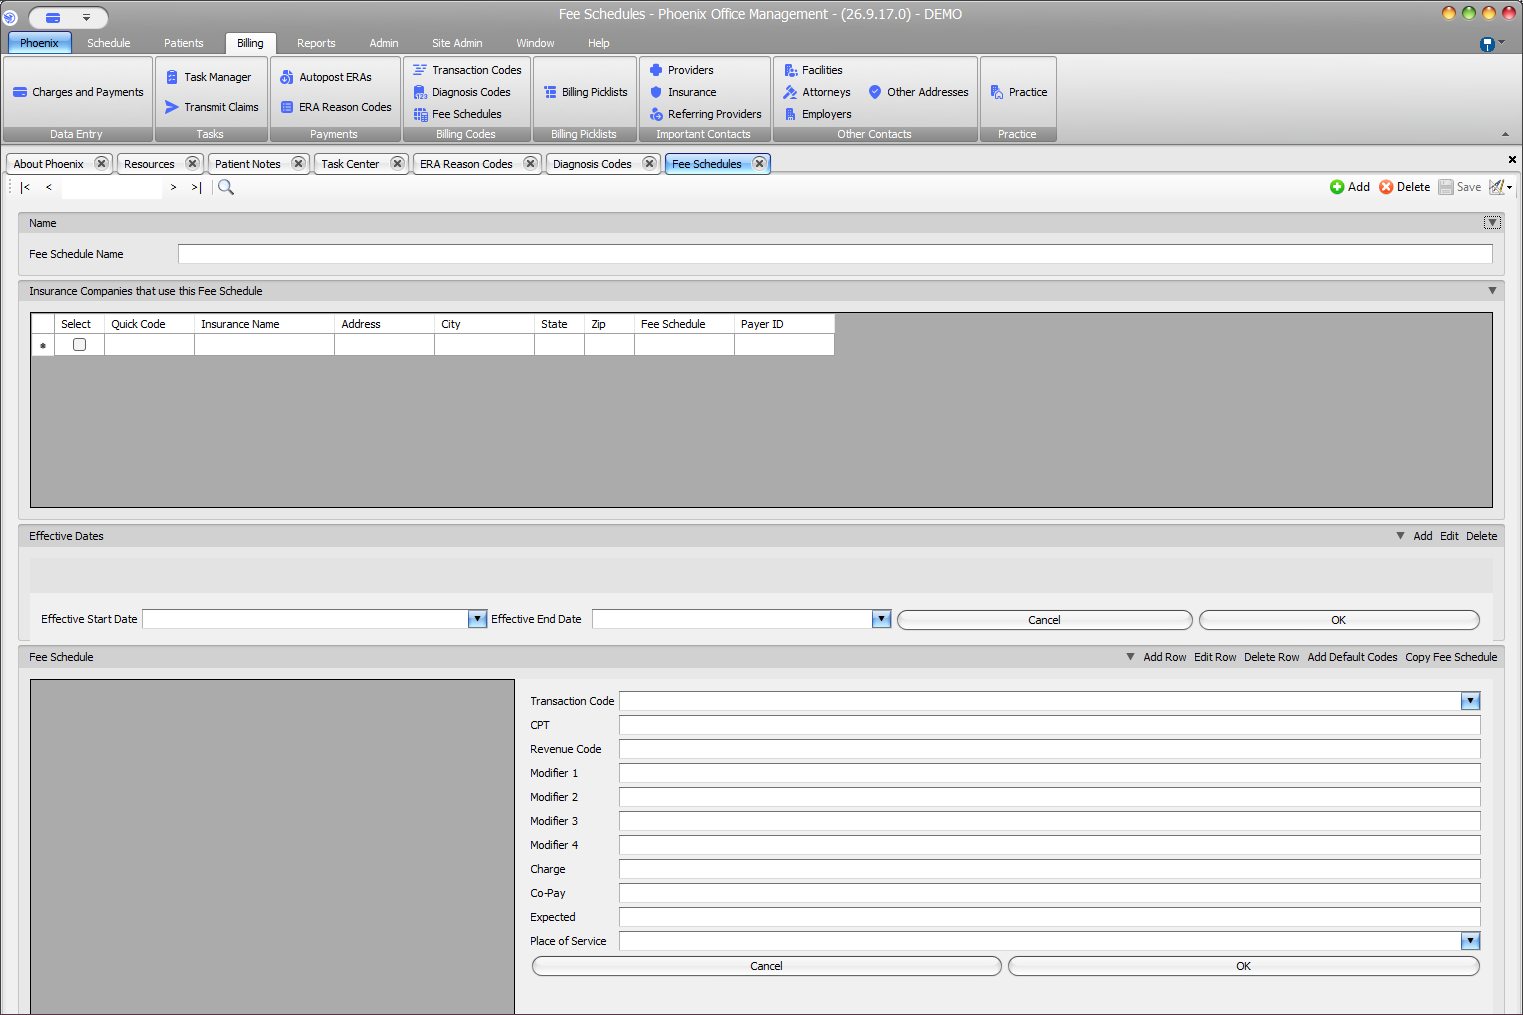Click Cancel in Effective Dates

1044,620
